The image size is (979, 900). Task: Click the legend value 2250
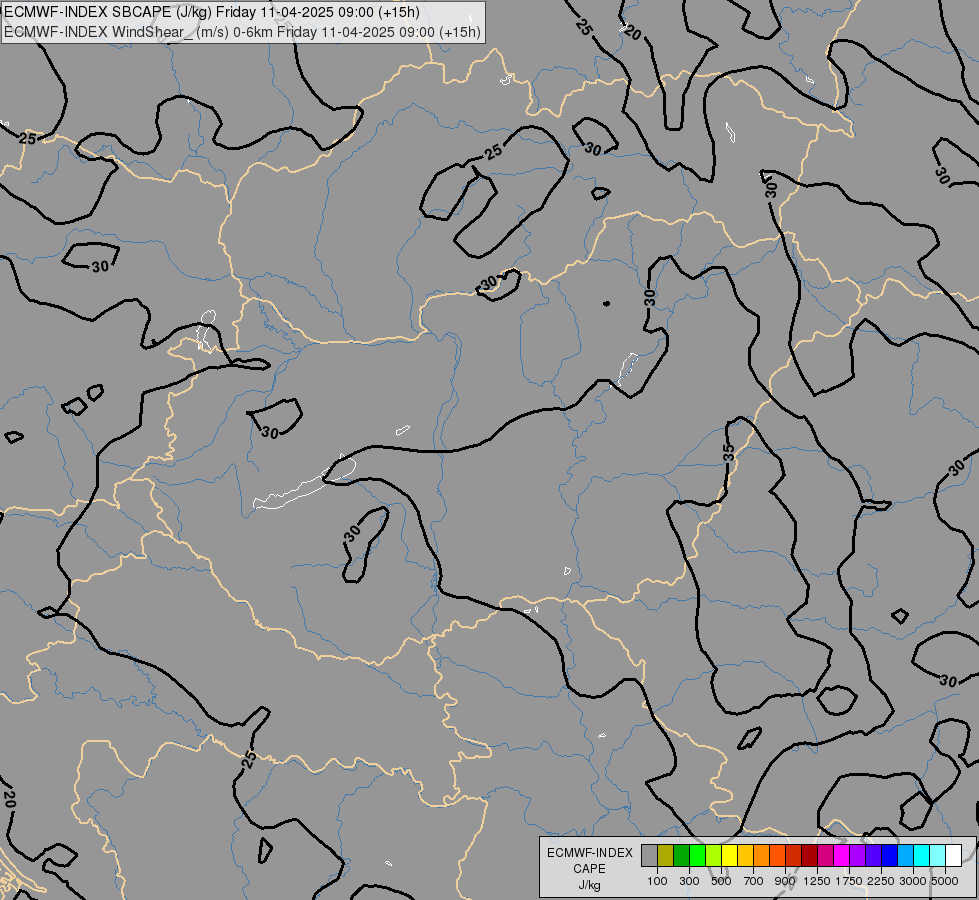pos(882,881)
